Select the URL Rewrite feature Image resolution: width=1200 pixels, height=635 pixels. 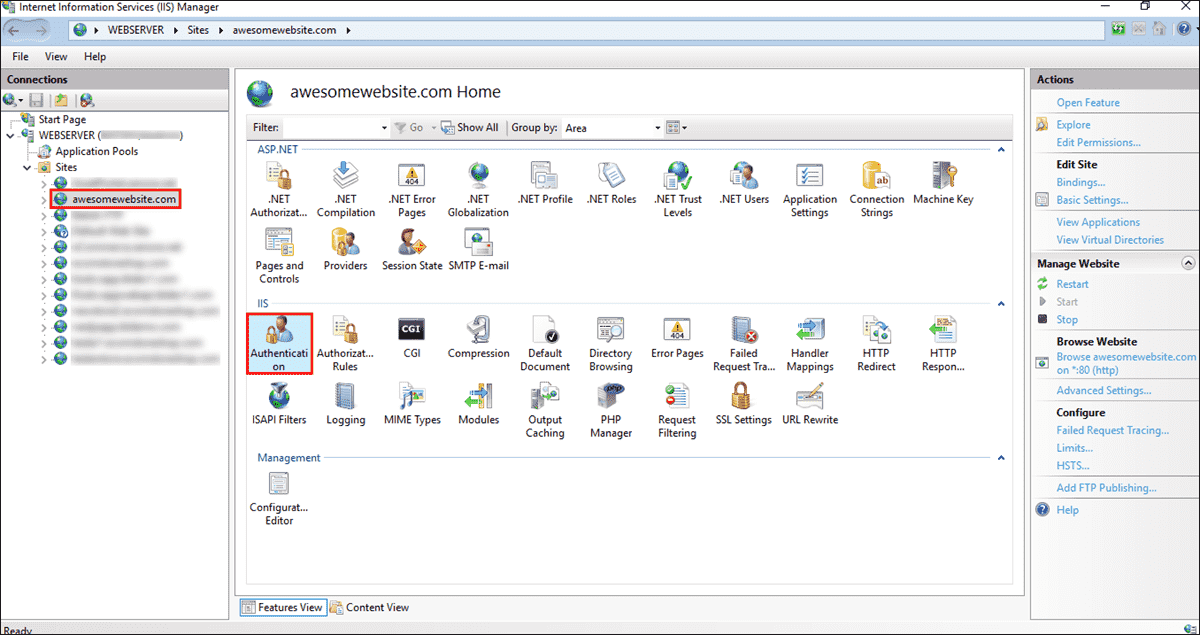pyautogui.click(x=810, y=400)
